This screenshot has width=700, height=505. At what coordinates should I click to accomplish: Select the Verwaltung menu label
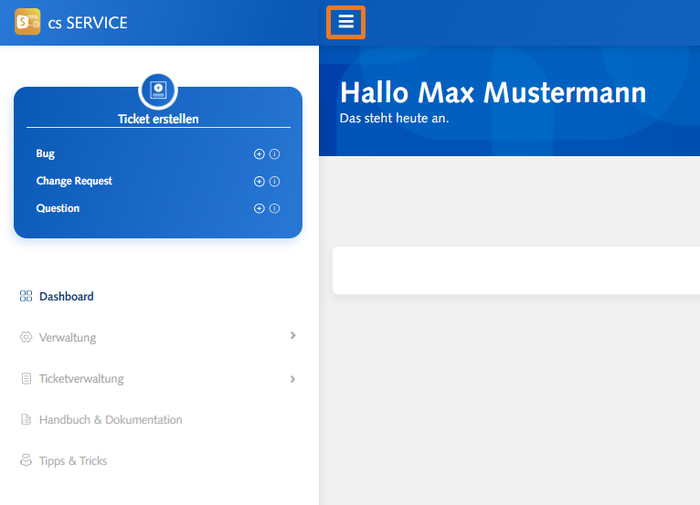(x=68, y=338)
